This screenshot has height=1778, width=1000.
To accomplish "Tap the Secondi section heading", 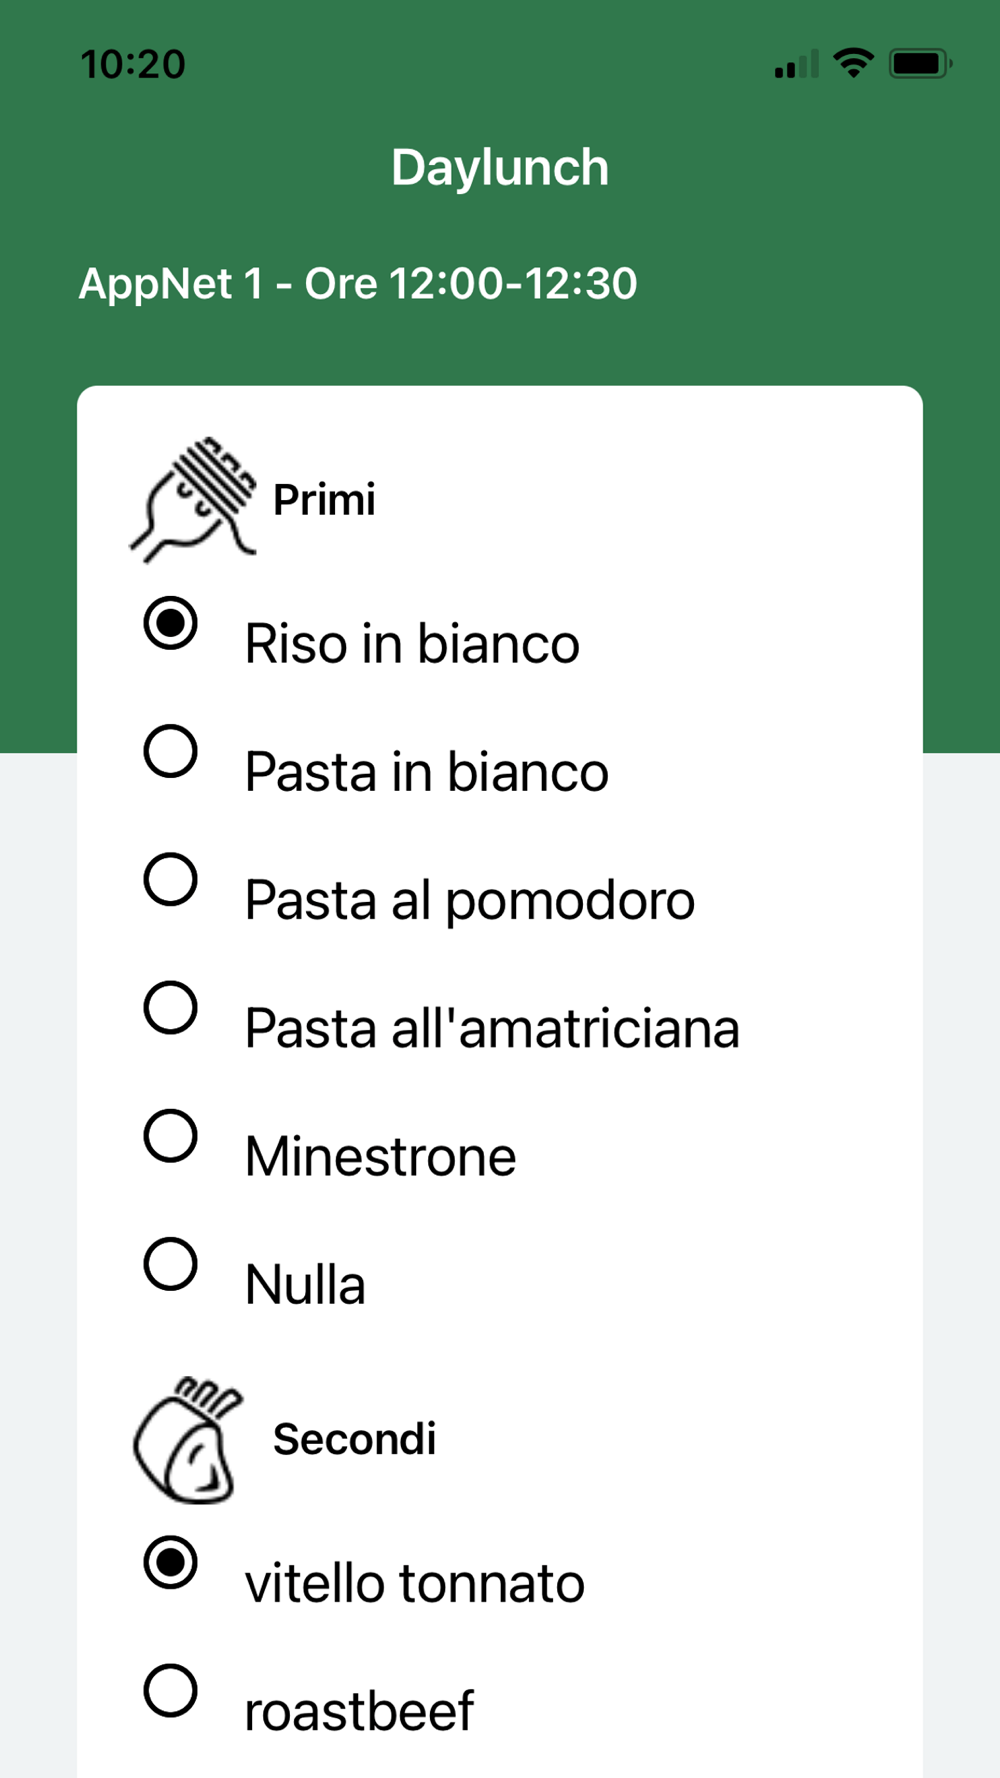I will [x=354, y=1439].
